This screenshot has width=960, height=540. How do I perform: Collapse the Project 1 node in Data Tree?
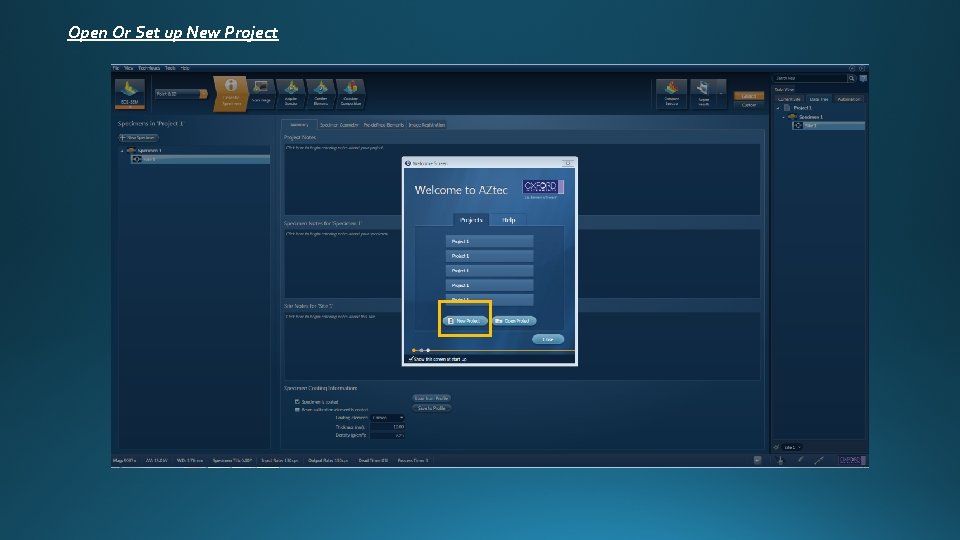778,108
